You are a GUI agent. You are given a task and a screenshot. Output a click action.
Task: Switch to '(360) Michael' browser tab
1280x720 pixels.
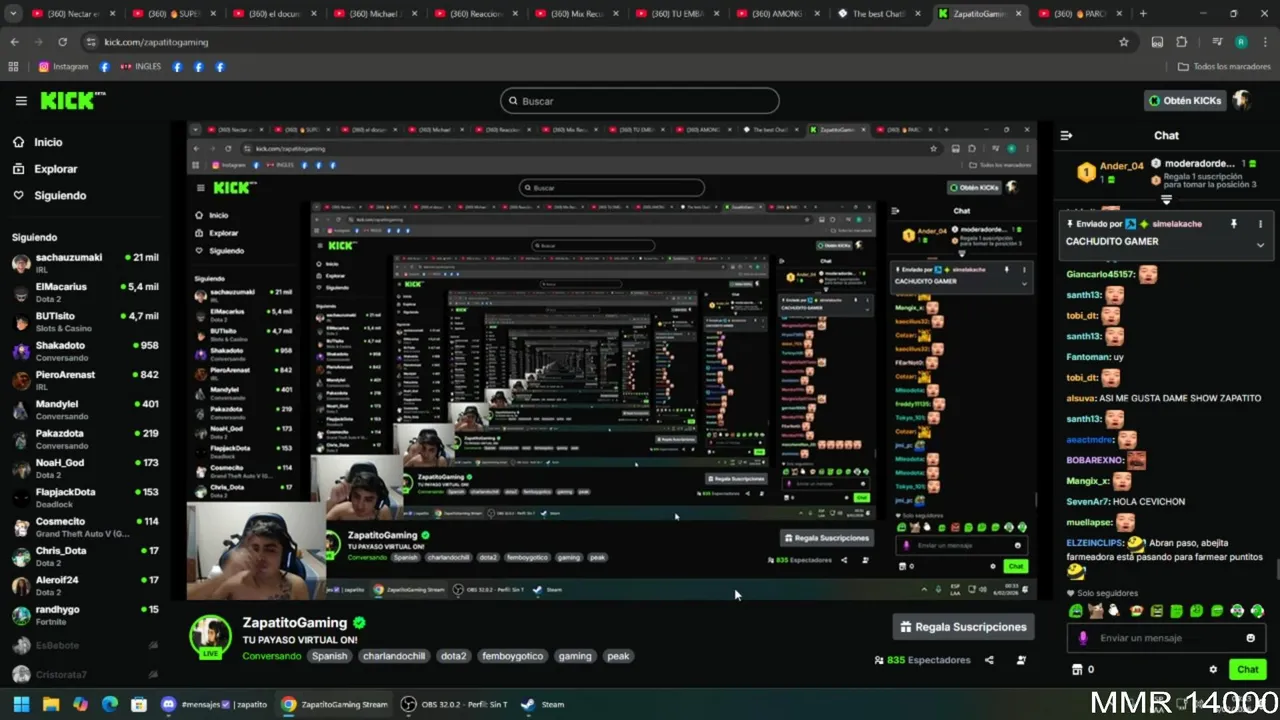coord(376,14)
